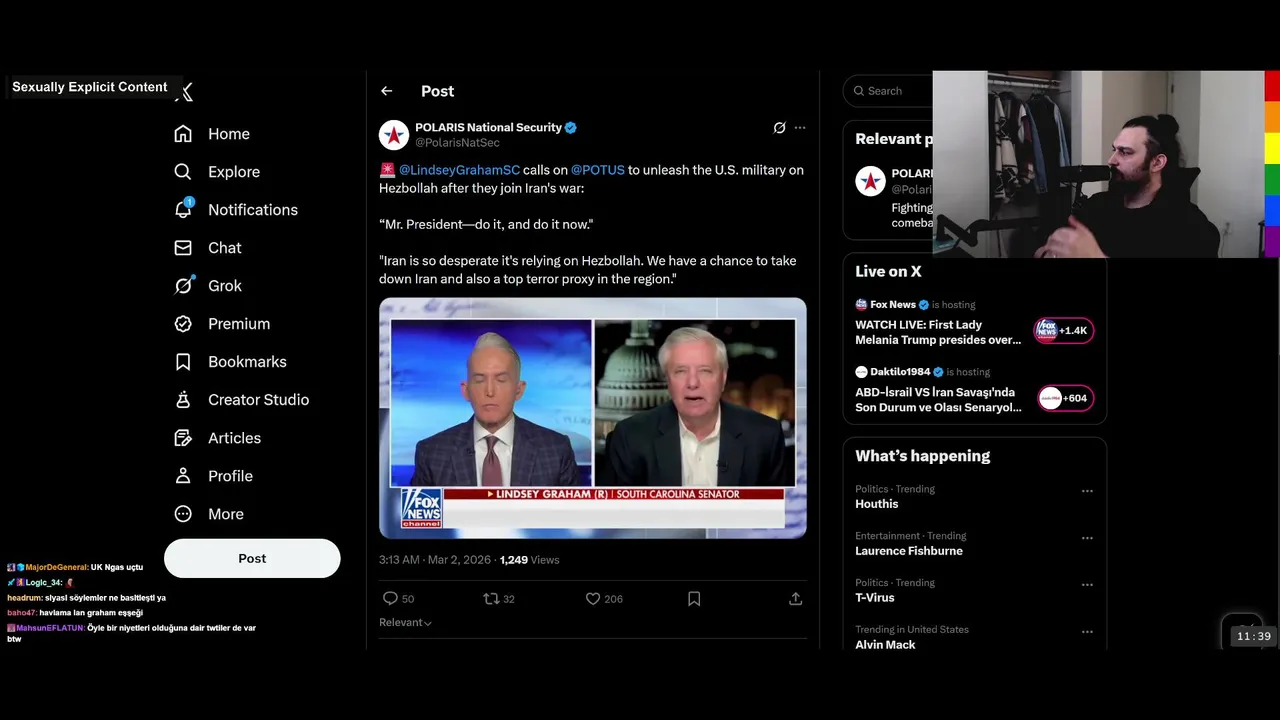Go back using the arrow beside Post

(x=387, y=91)
